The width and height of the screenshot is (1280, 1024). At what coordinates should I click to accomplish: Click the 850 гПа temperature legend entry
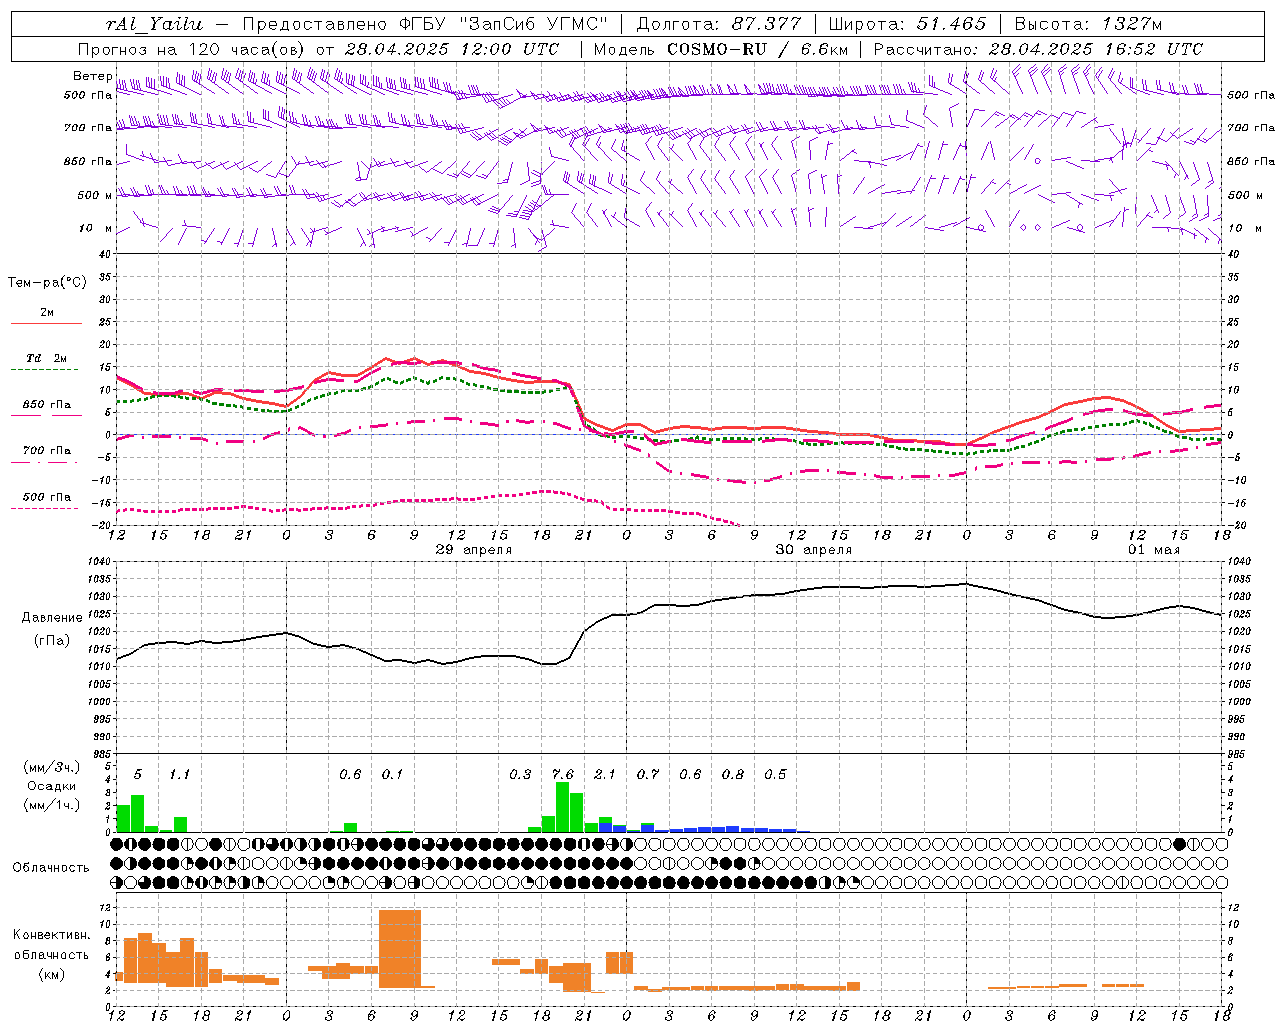coord(47,405)
